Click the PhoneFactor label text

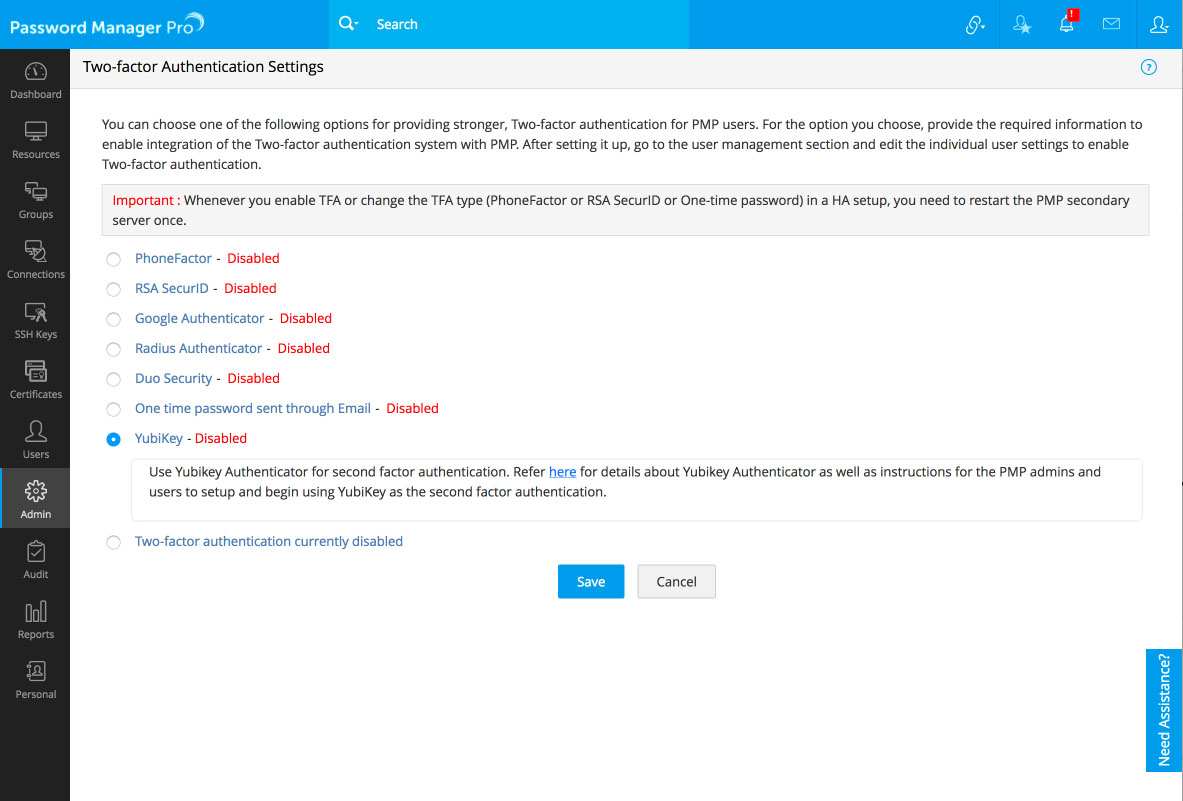[x=174, y=258]
